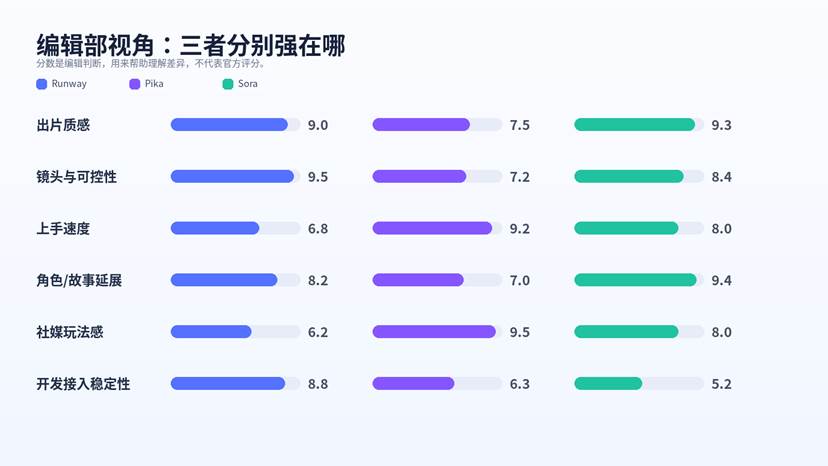Select the Runway 镜头与可控性 bar
The width and height of the screenshot is (828, 466).
(232, 177)
